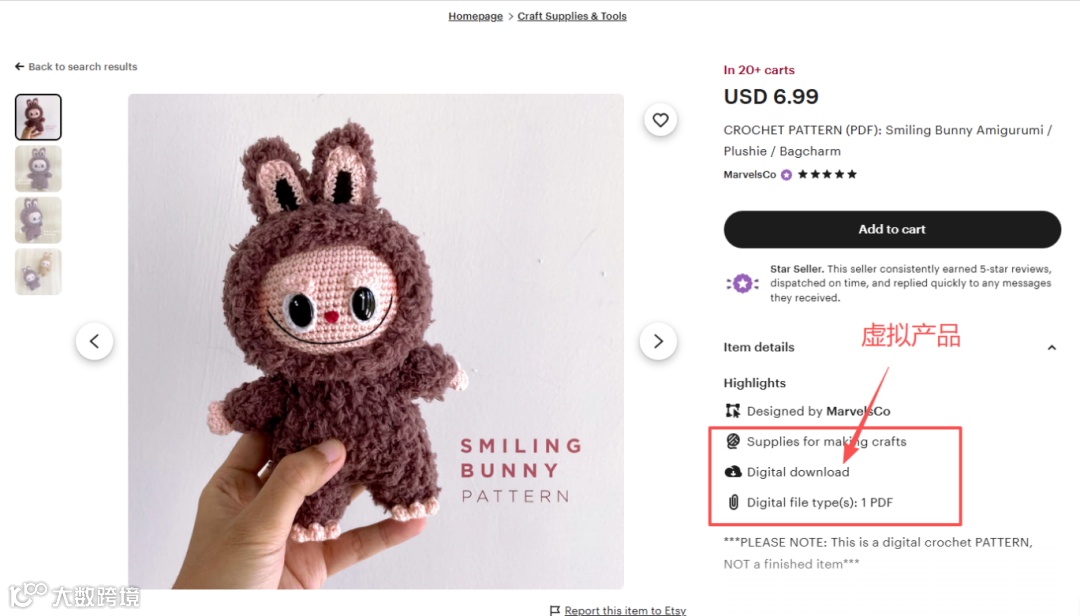Screen dimensions: 1080x616
Task: Open the Homepage breadcrumb
Action: click(x=475, y=16)
